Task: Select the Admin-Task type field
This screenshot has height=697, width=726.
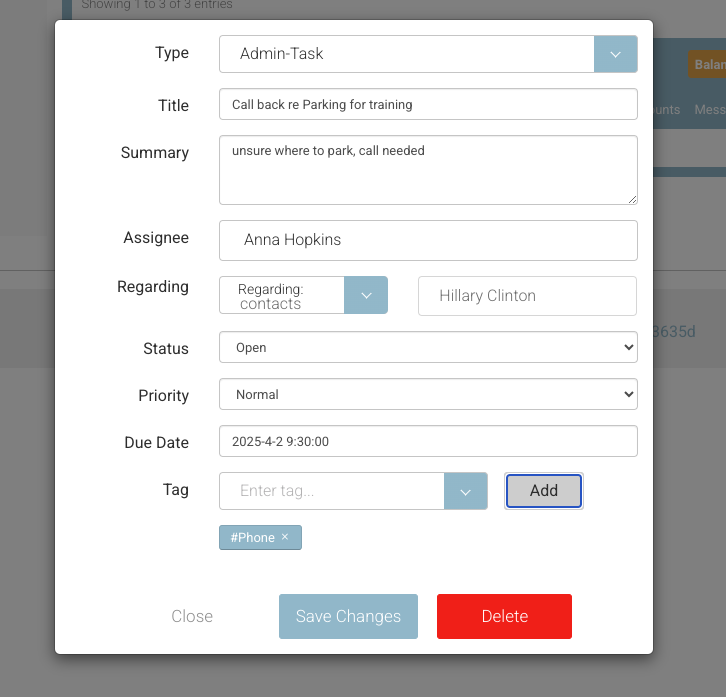Action: [406, 54]
